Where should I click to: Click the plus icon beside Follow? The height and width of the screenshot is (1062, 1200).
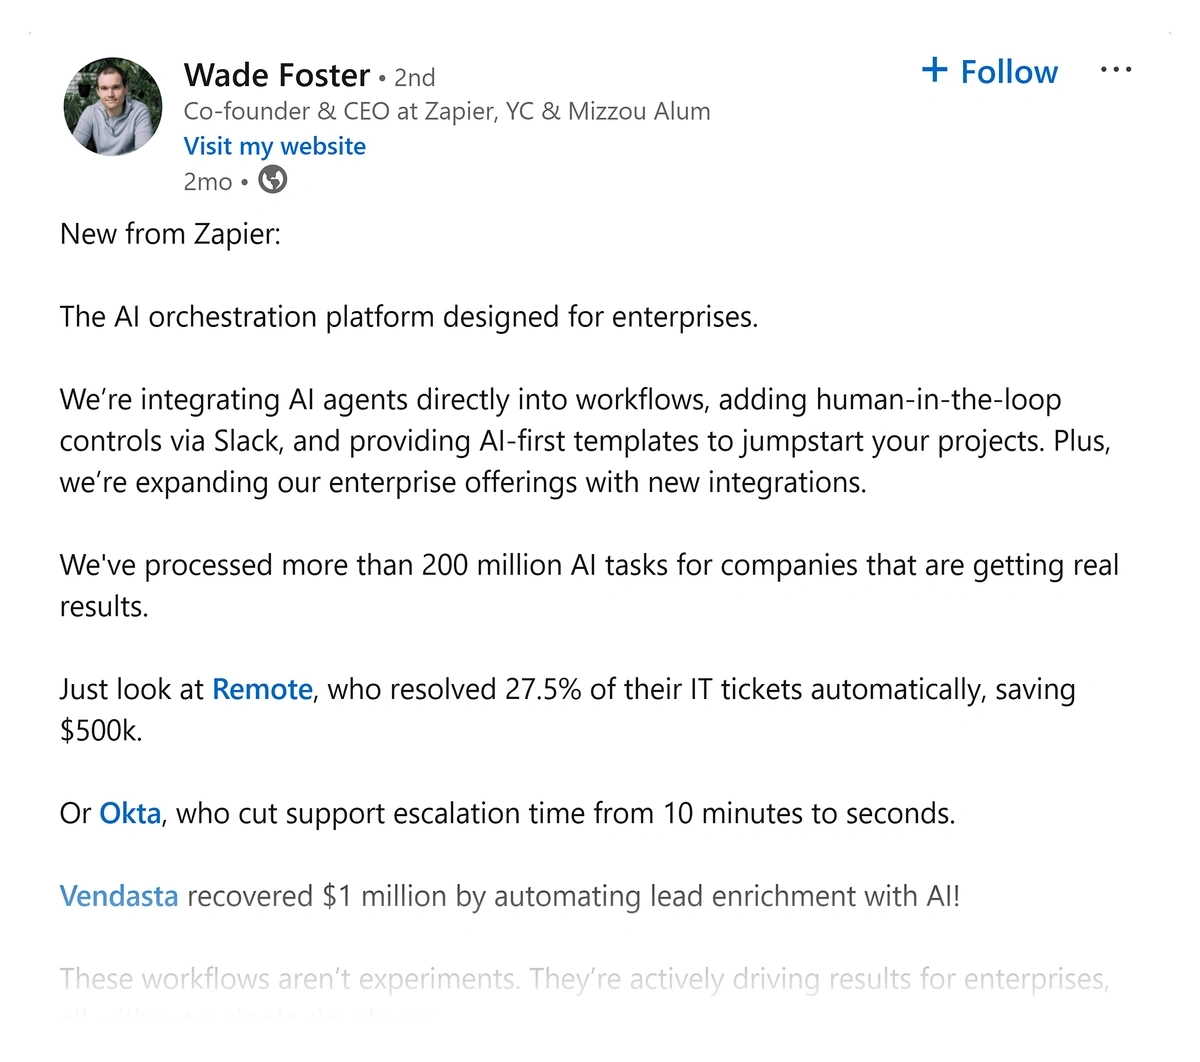point(934,69)
